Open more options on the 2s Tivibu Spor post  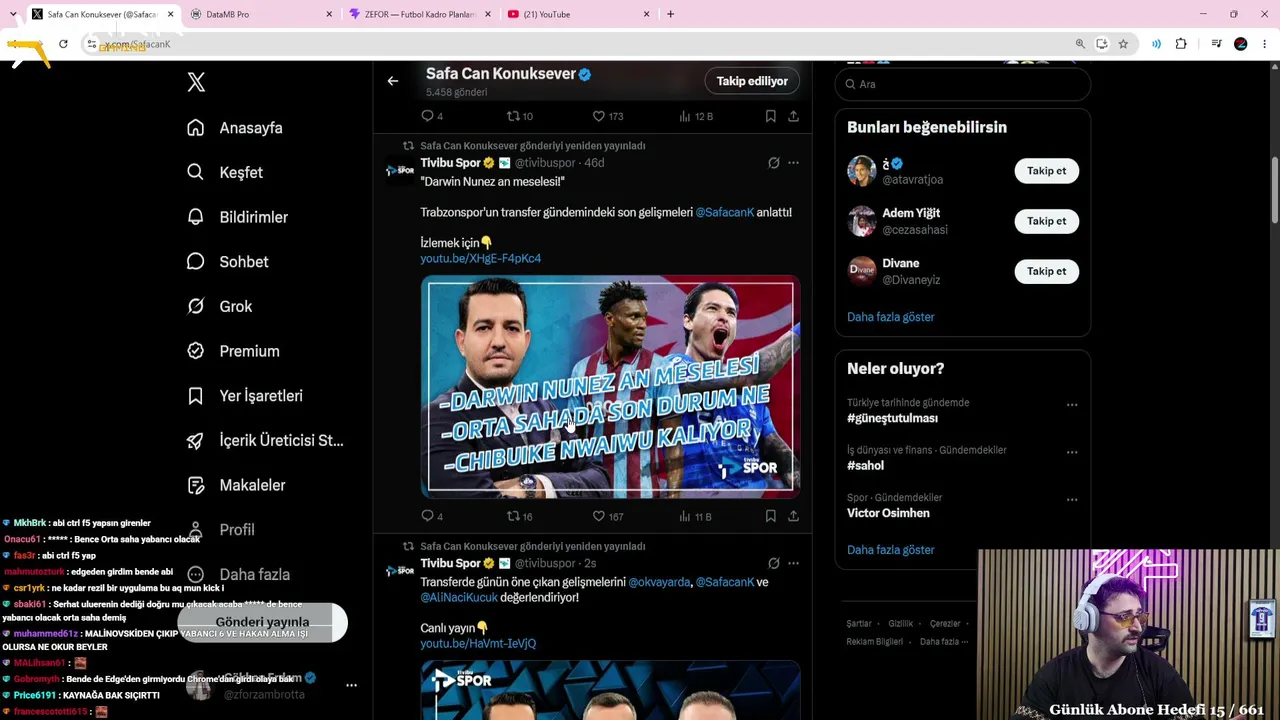pos(793,563)
